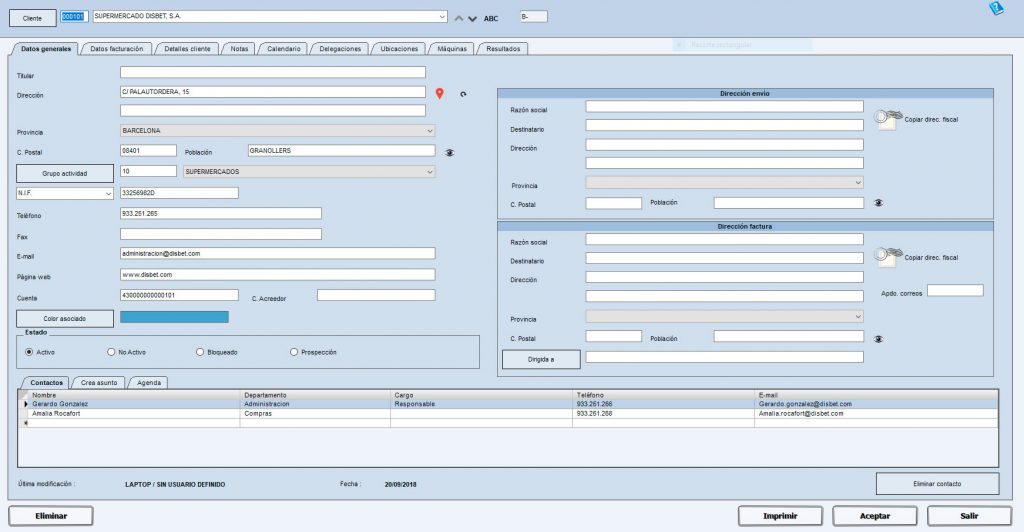The width and height of the screenshot is (1024, 532).
Task: Click the Amalia.rocafort@disbet.com email cell
Action: [x=876, y=414]
